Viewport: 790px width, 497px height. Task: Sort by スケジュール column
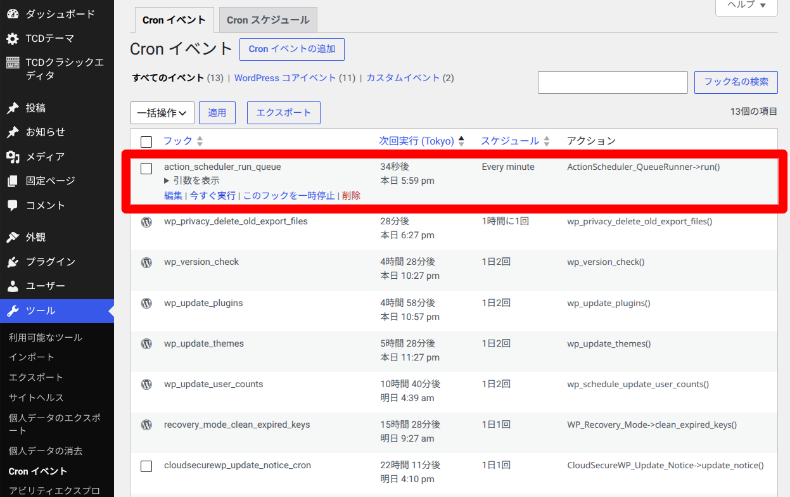pos(515,141)
